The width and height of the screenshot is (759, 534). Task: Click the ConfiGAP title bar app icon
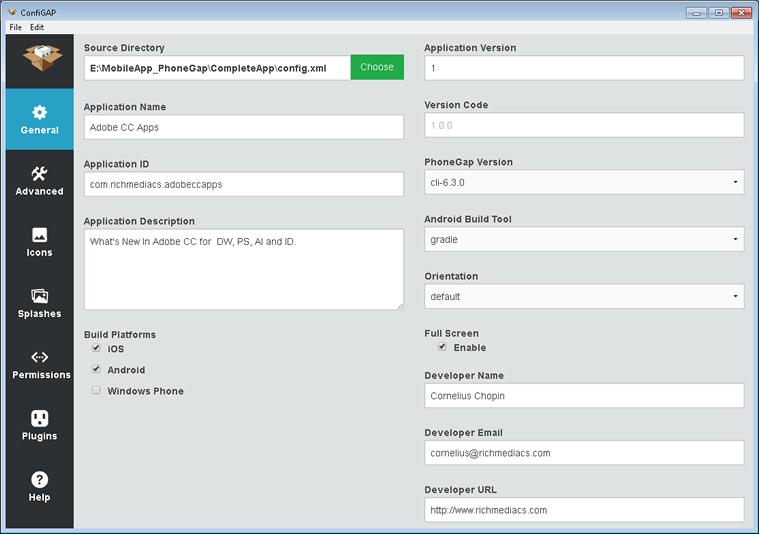pyautogui.click(x=13, y=12)
